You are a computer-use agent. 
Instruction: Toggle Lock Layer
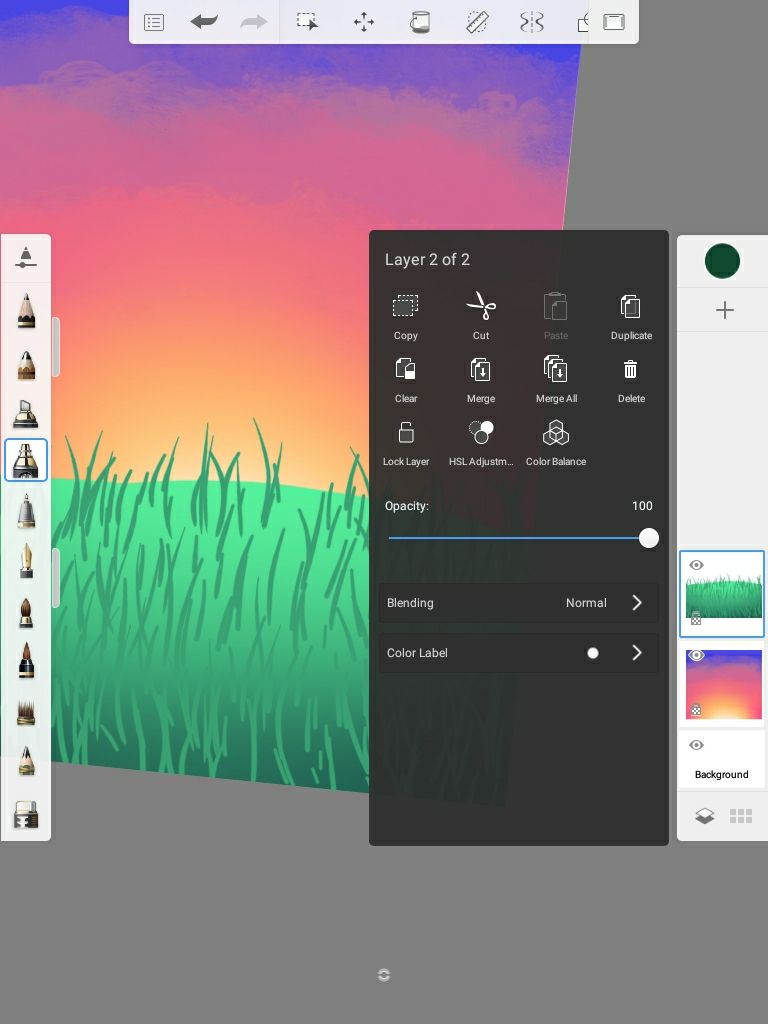click(406, 443)
